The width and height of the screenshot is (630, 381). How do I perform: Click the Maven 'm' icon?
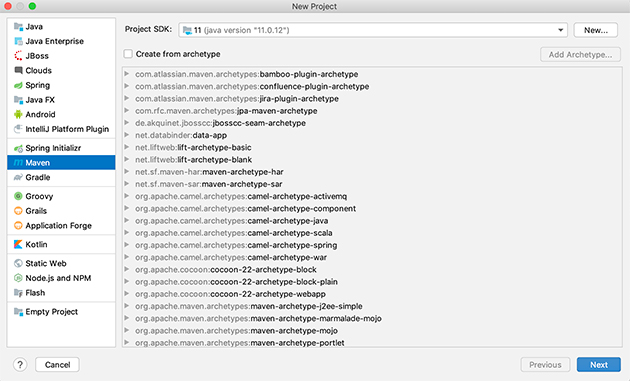[18, 163]
